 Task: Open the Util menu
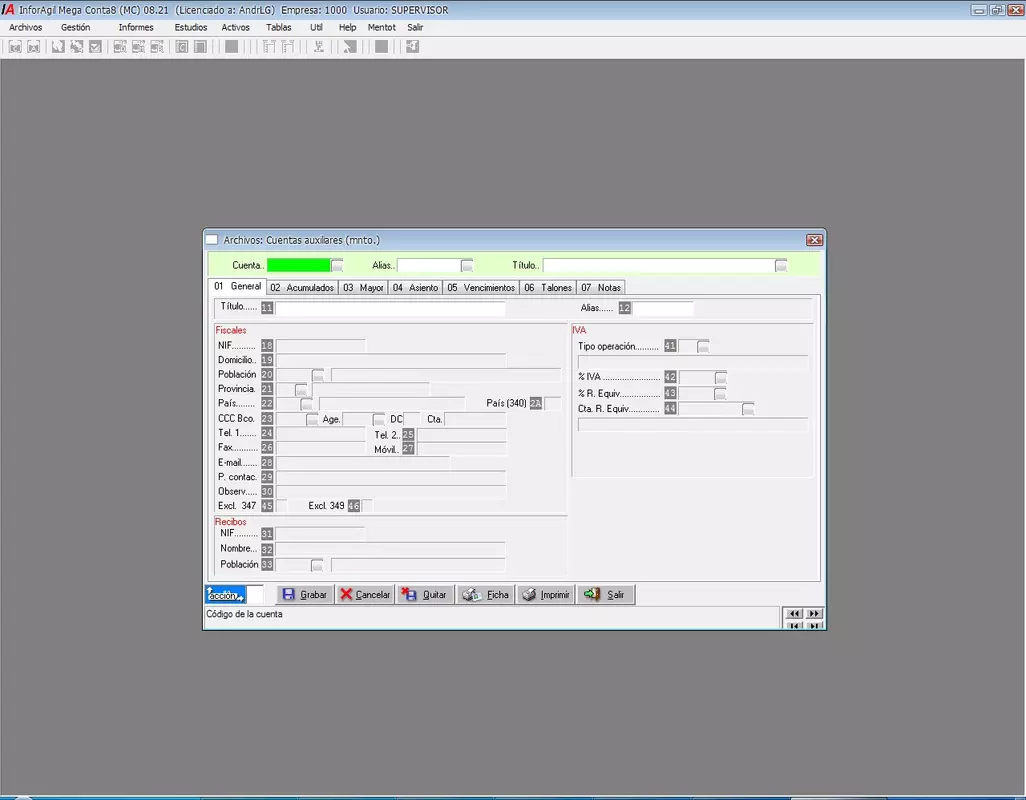click(x=316, y=27)
